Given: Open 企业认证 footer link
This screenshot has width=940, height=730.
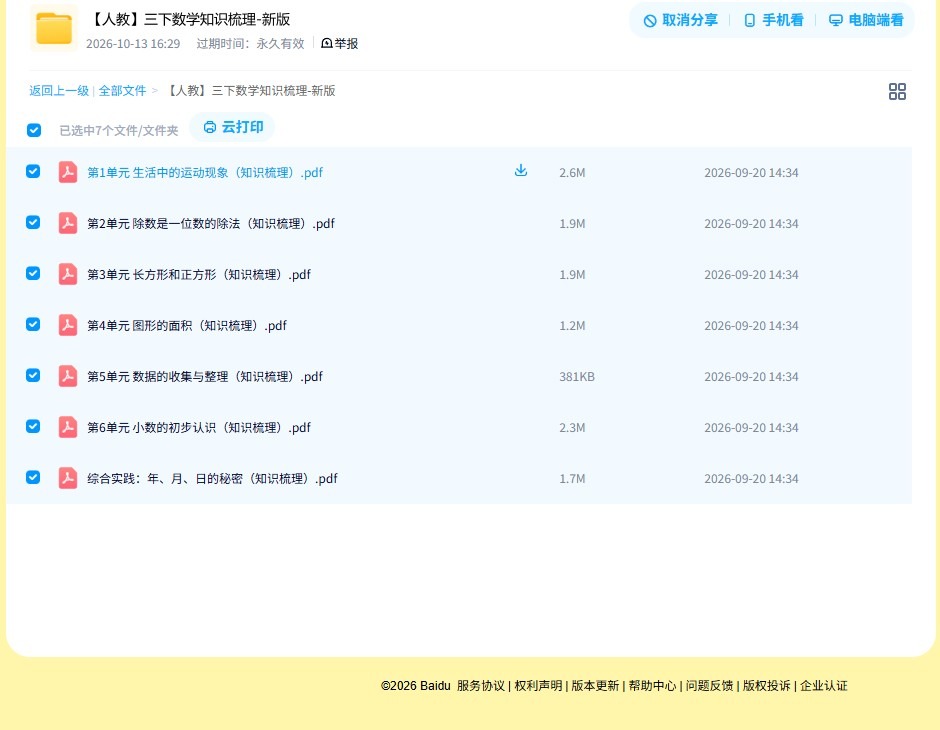Looking at the screenshot, I should [824, 686].
